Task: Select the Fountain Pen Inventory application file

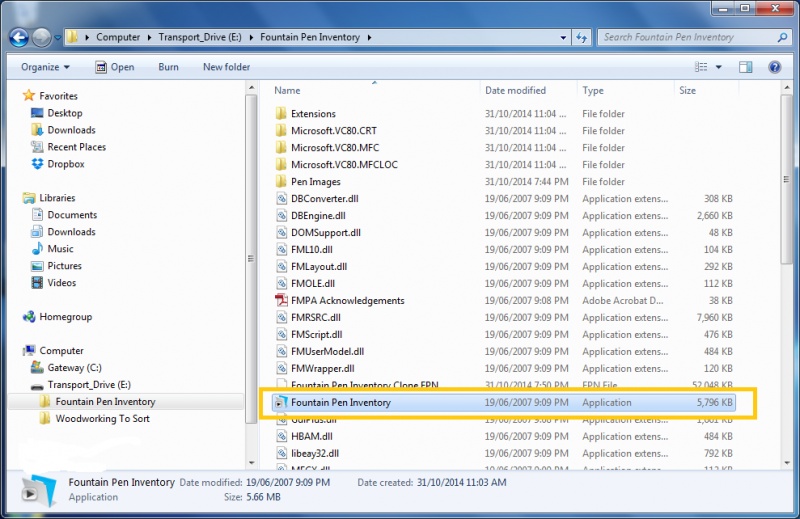Action: point(340,403)
